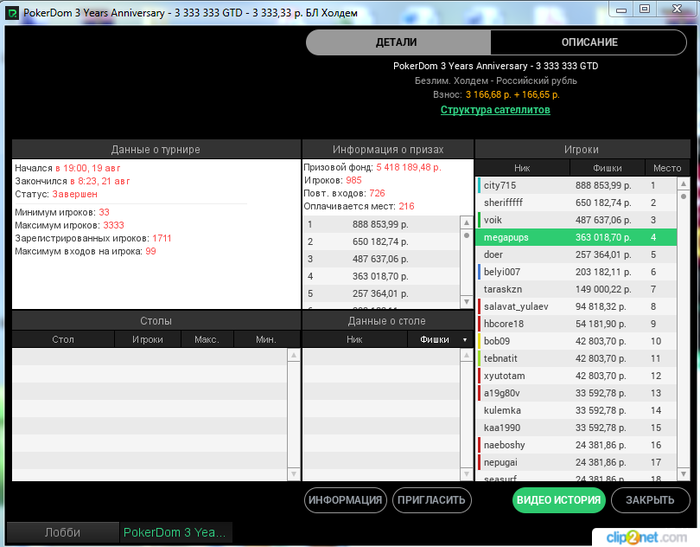Select player kulemka row
The width and height of the screenshot is (700, 547).
pyautogui.click(x=576, y=410)
